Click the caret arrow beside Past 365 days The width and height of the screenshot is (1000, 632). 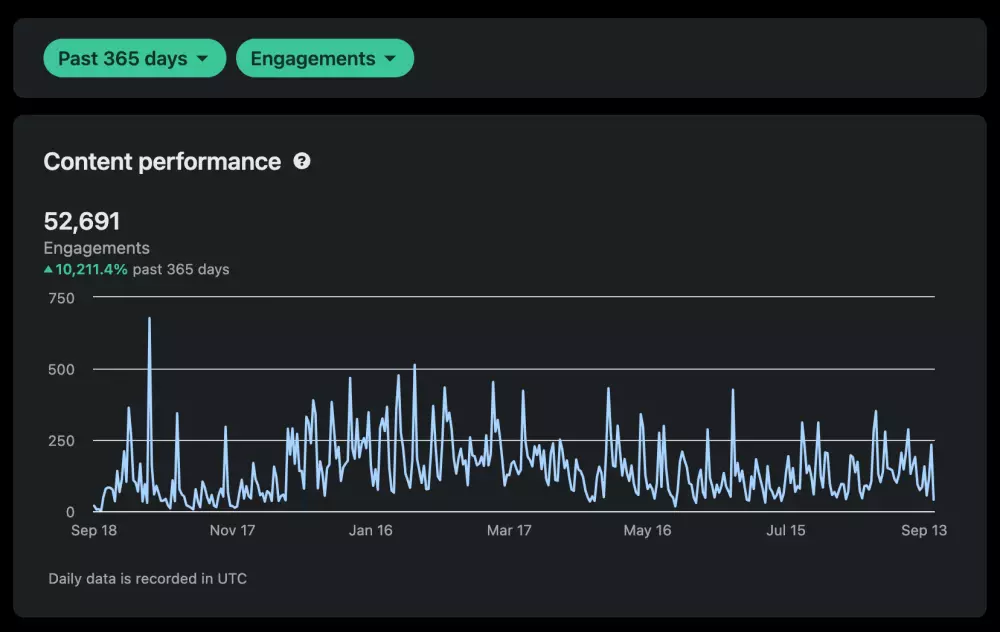(x=203, y=59)
